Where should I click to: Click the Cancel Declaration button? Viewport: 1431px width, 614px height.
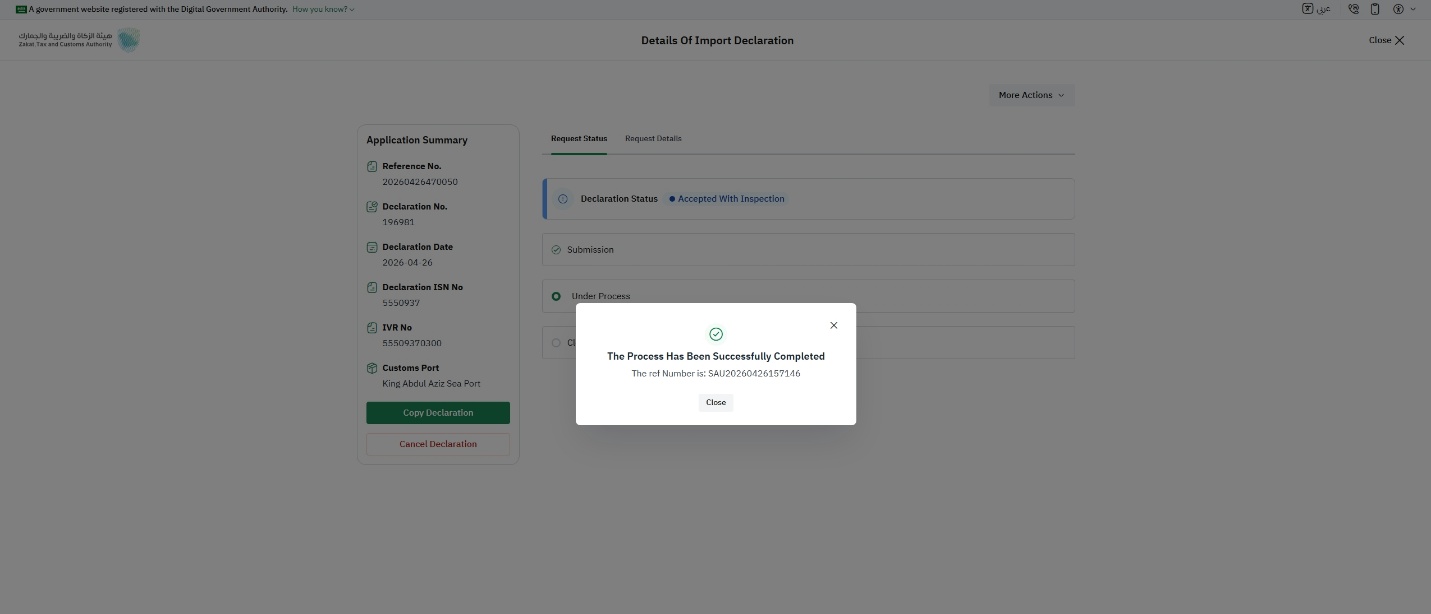(x=438, y=444)
